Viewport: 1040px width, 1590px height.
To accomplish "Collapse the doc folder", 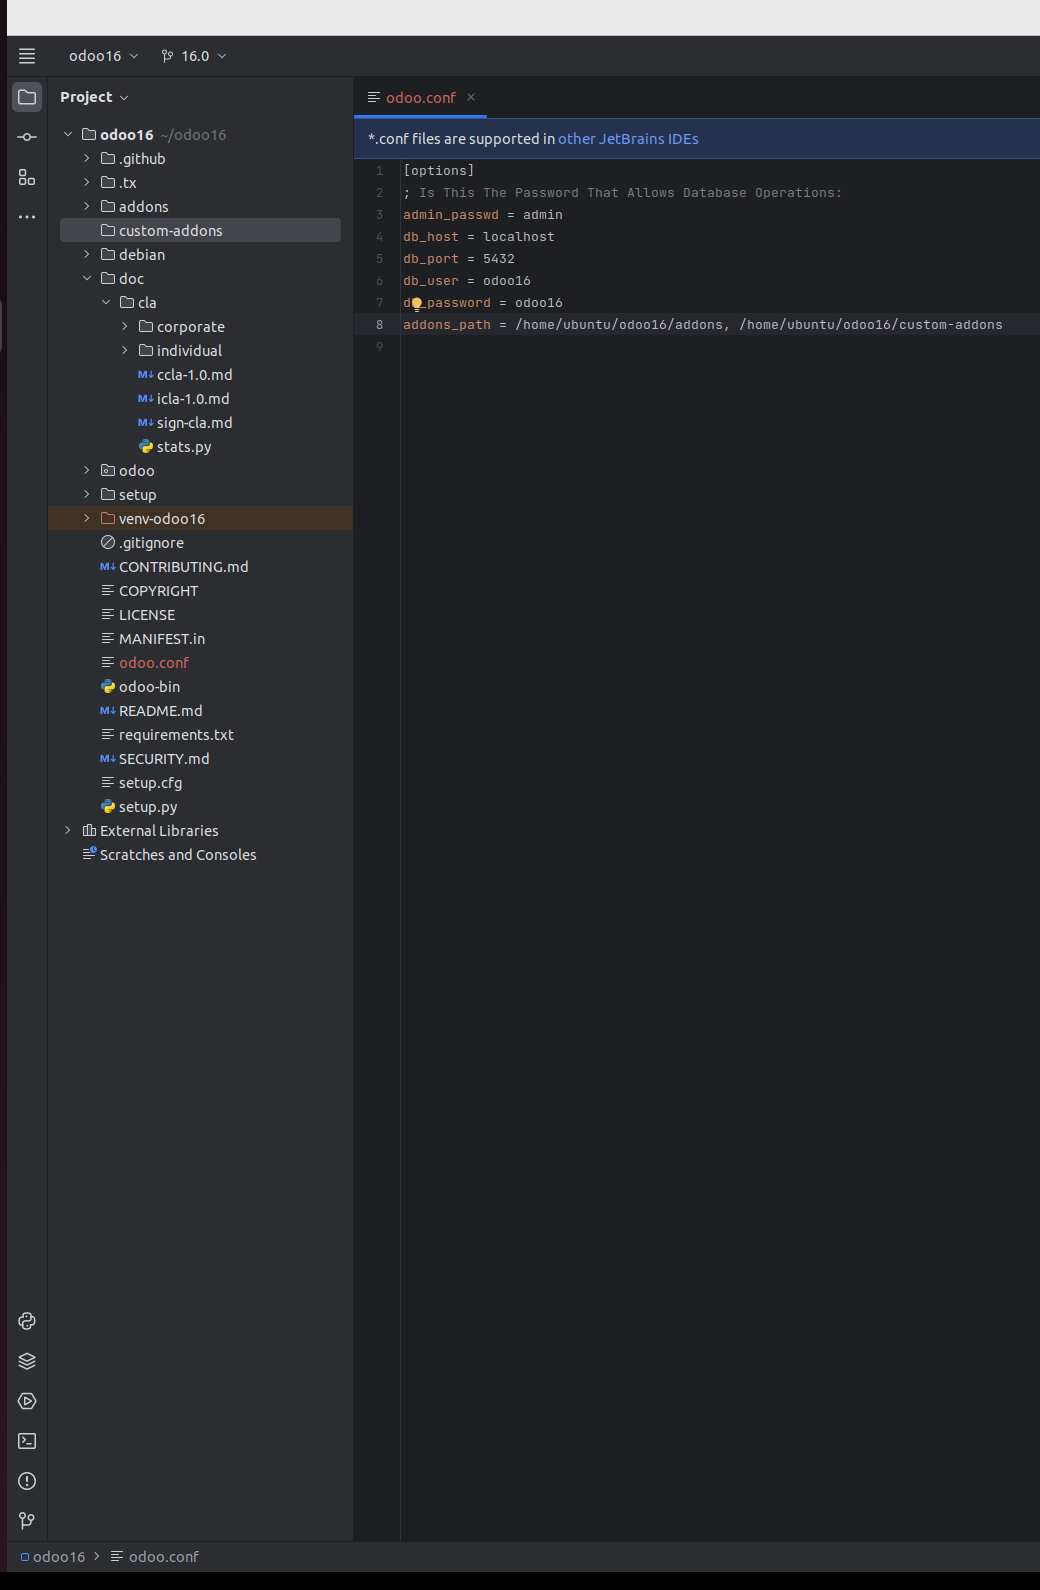I will point(87,278).
